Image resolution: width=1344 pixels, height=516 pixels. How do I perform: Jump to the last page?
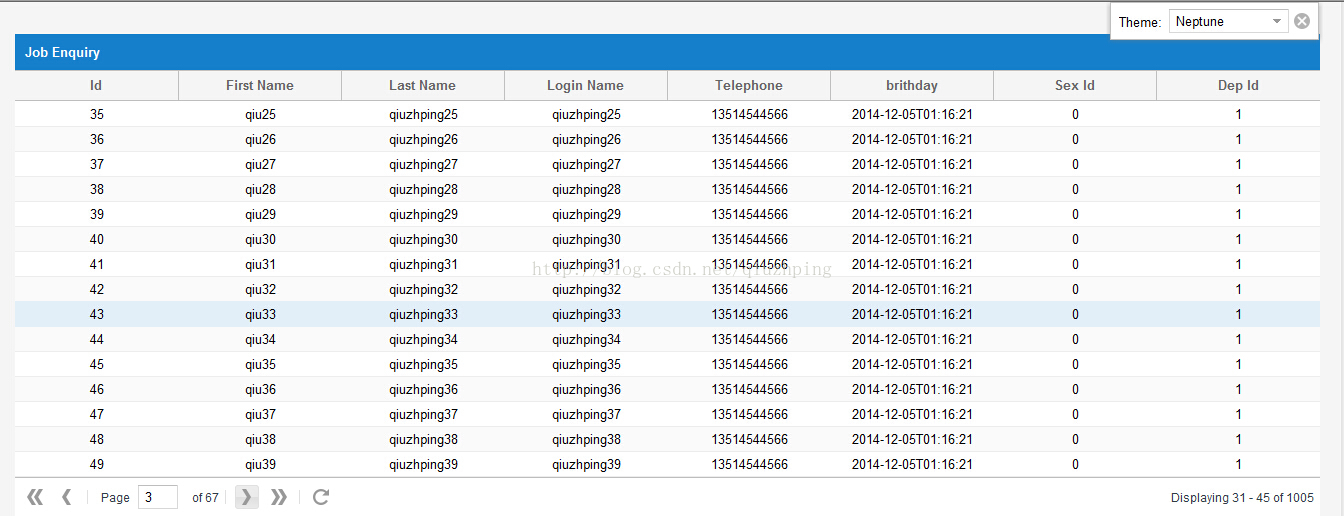pos(279,497)
